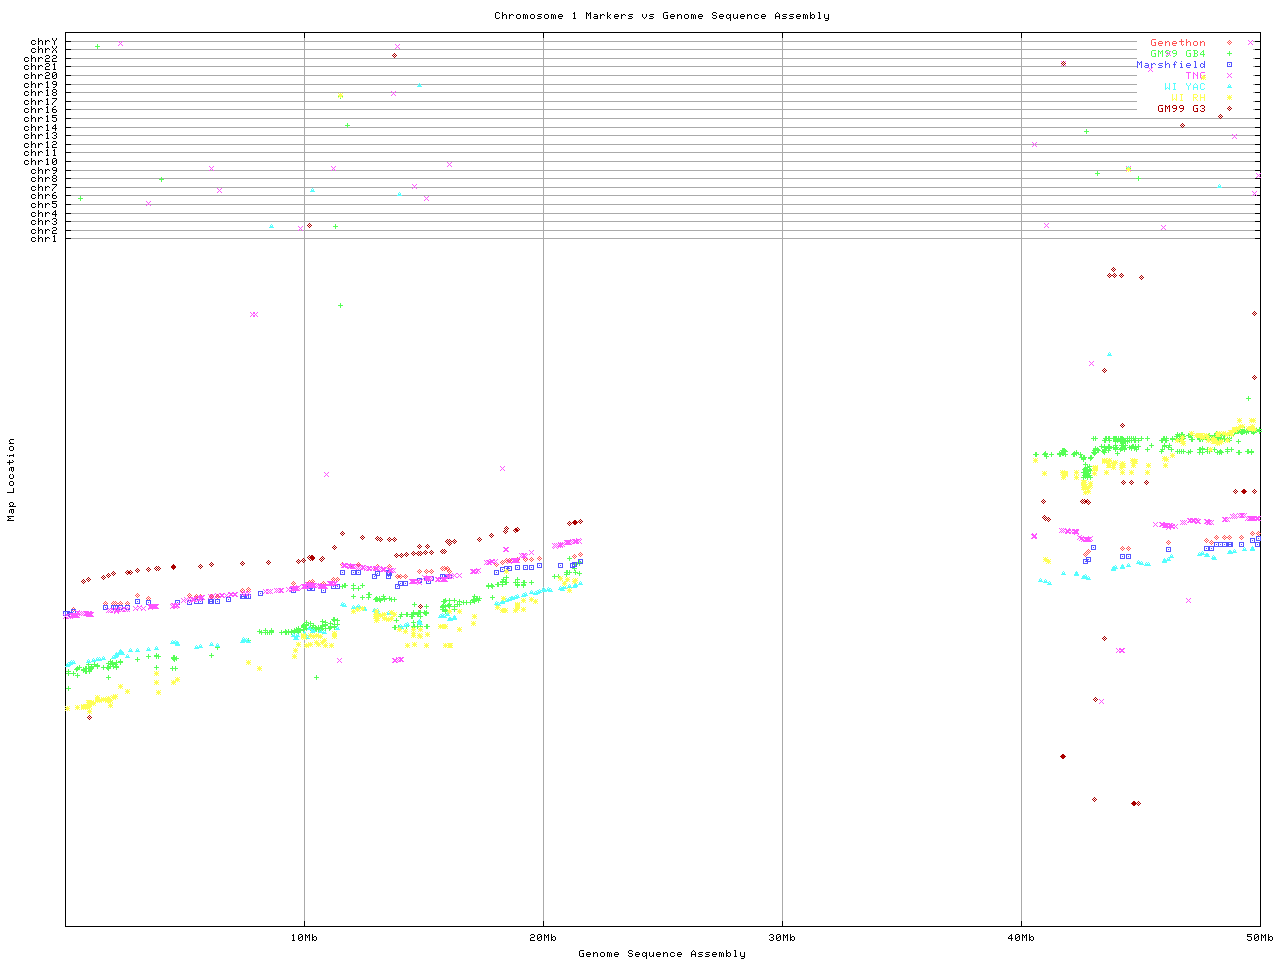
Task: Select the WI YAC legend label
Action: [1184, 87]
